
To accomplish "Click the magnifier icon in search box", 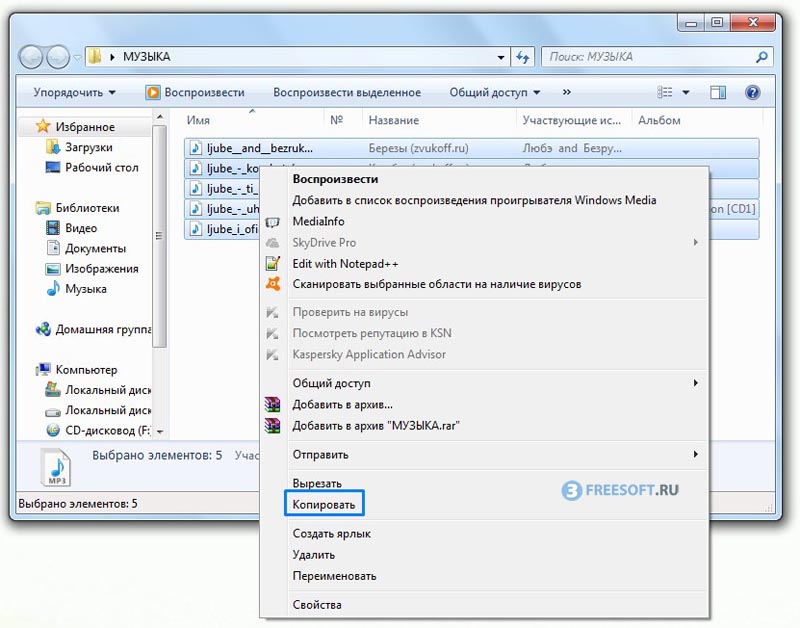I will click(761, 57).
